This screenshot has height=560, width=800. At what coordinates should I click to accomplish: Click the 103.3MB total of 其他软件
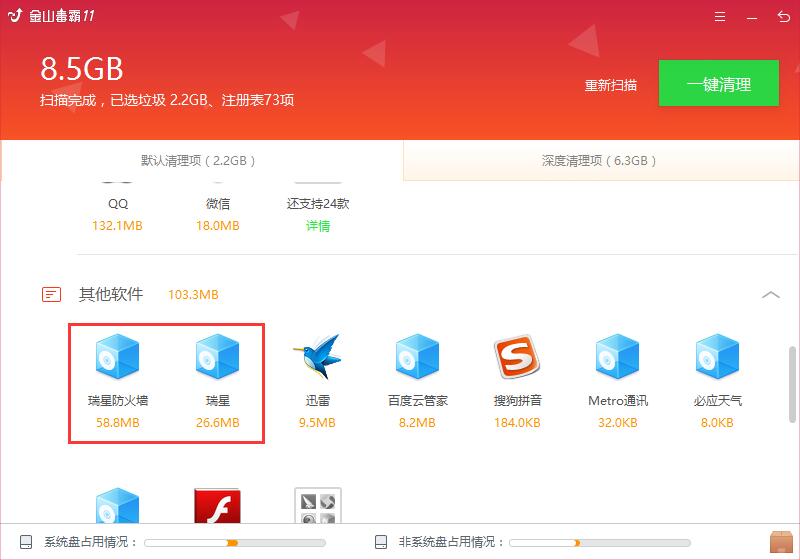tap(193, 295)
